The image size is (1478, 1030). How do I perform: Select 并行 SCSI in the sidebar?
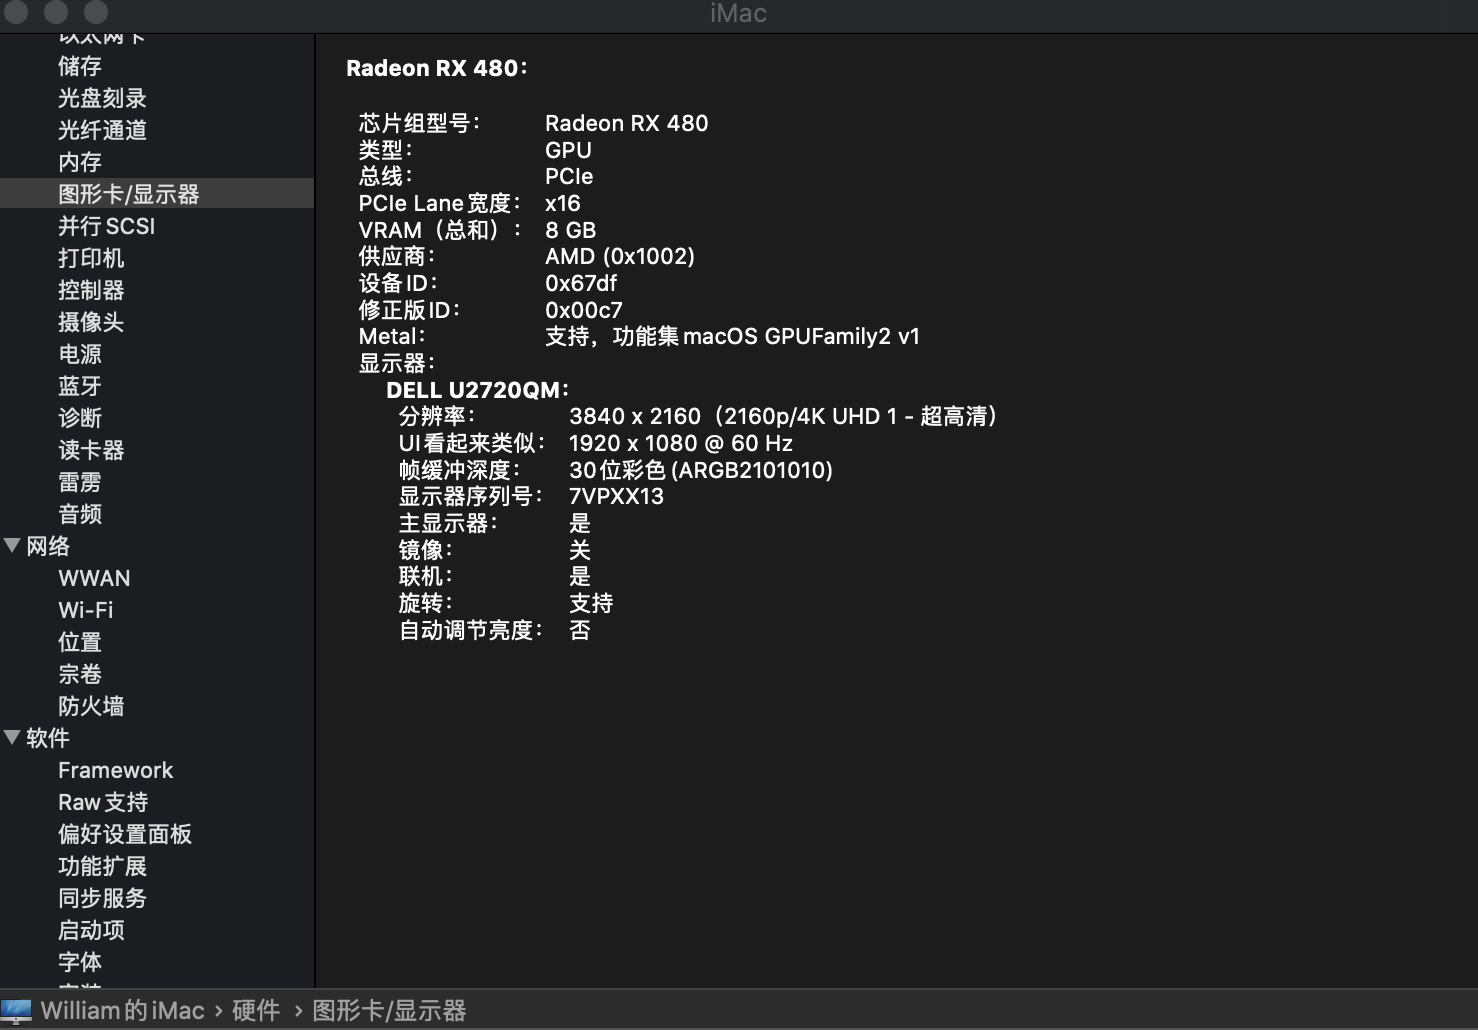[x=107, y=226]
